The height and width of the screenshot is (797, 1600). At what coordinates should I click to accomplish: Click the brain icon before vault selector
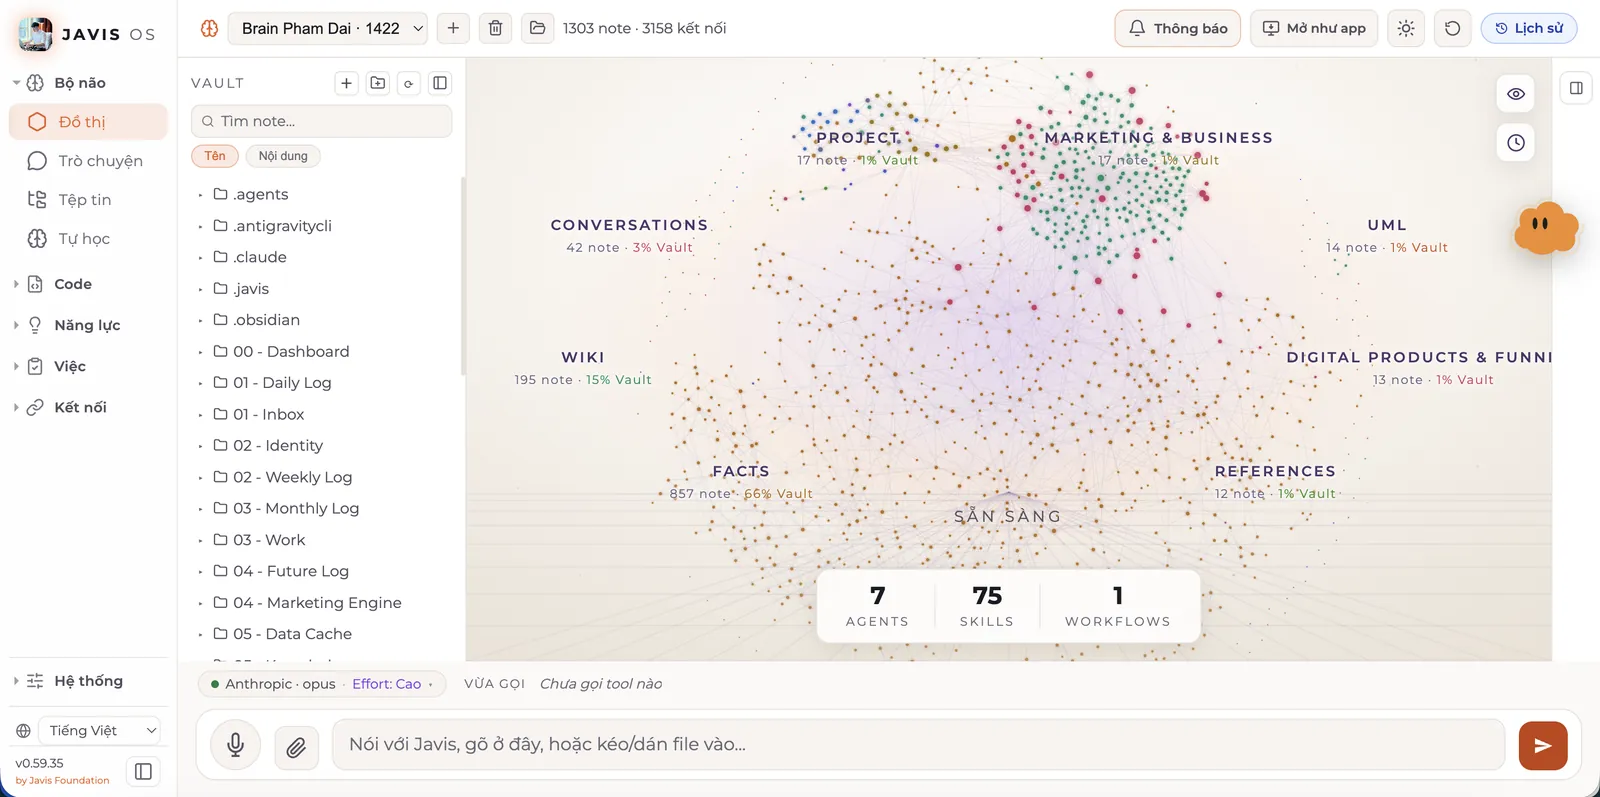[x=209, y=28]
